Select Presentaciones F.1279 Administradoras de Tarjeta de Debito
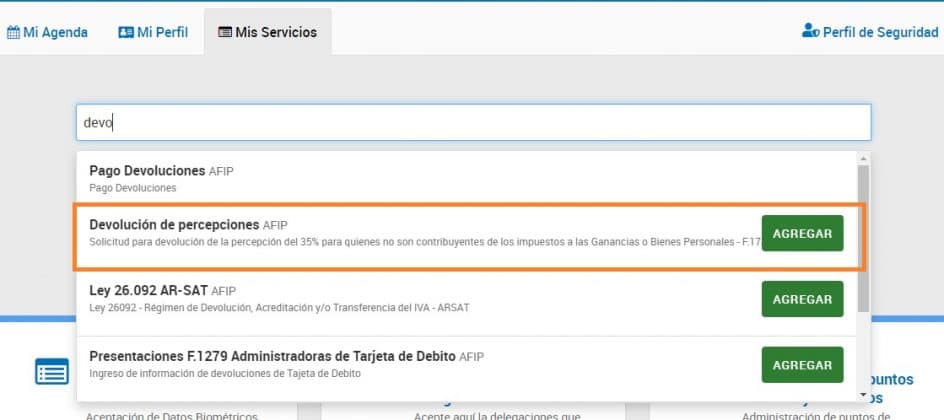The width and height of the screenshot is (944, 420). 272,356
